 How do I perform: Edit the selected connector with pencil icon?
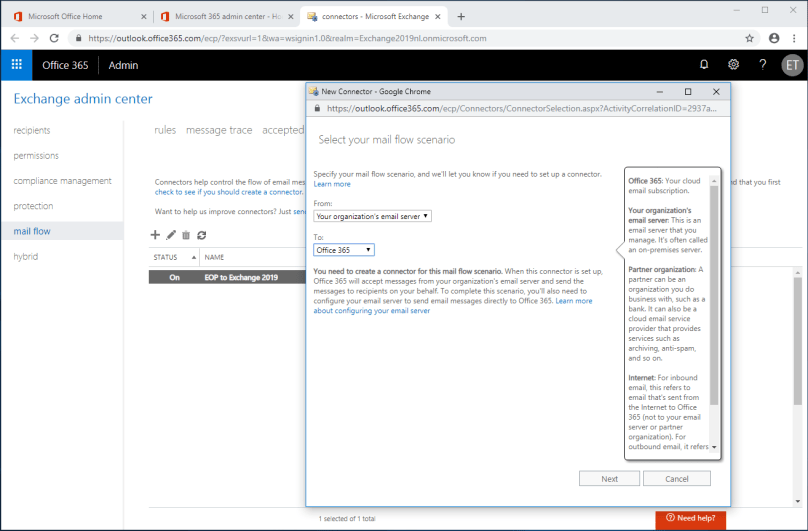click(x=171, y=234)
